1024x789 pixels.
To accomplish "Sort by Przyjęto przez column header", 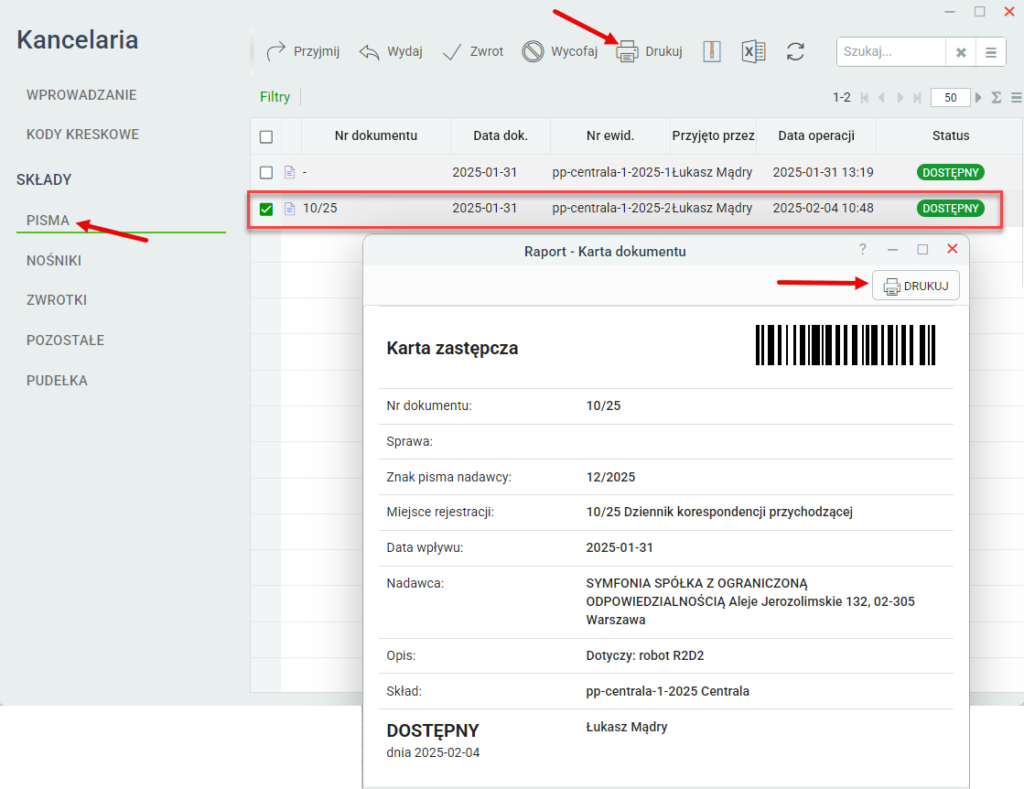I will (x=713, y=136).
